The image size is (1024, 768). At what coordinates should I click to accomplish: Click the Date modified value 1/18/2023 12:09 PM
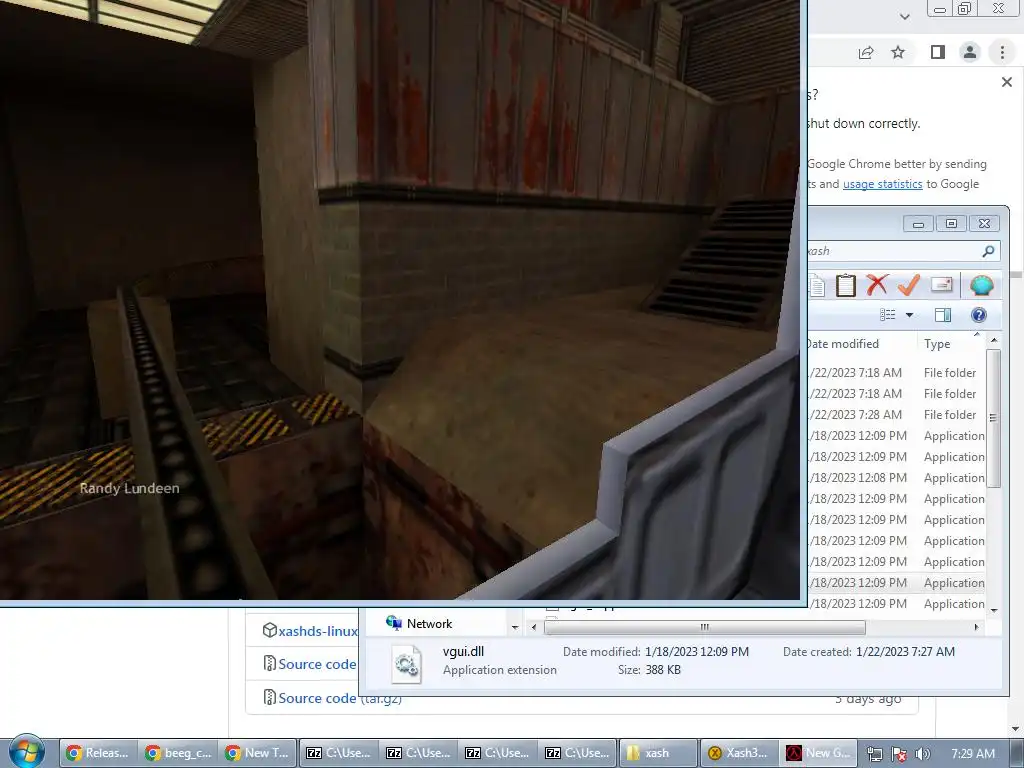click(x=697, y=652)
